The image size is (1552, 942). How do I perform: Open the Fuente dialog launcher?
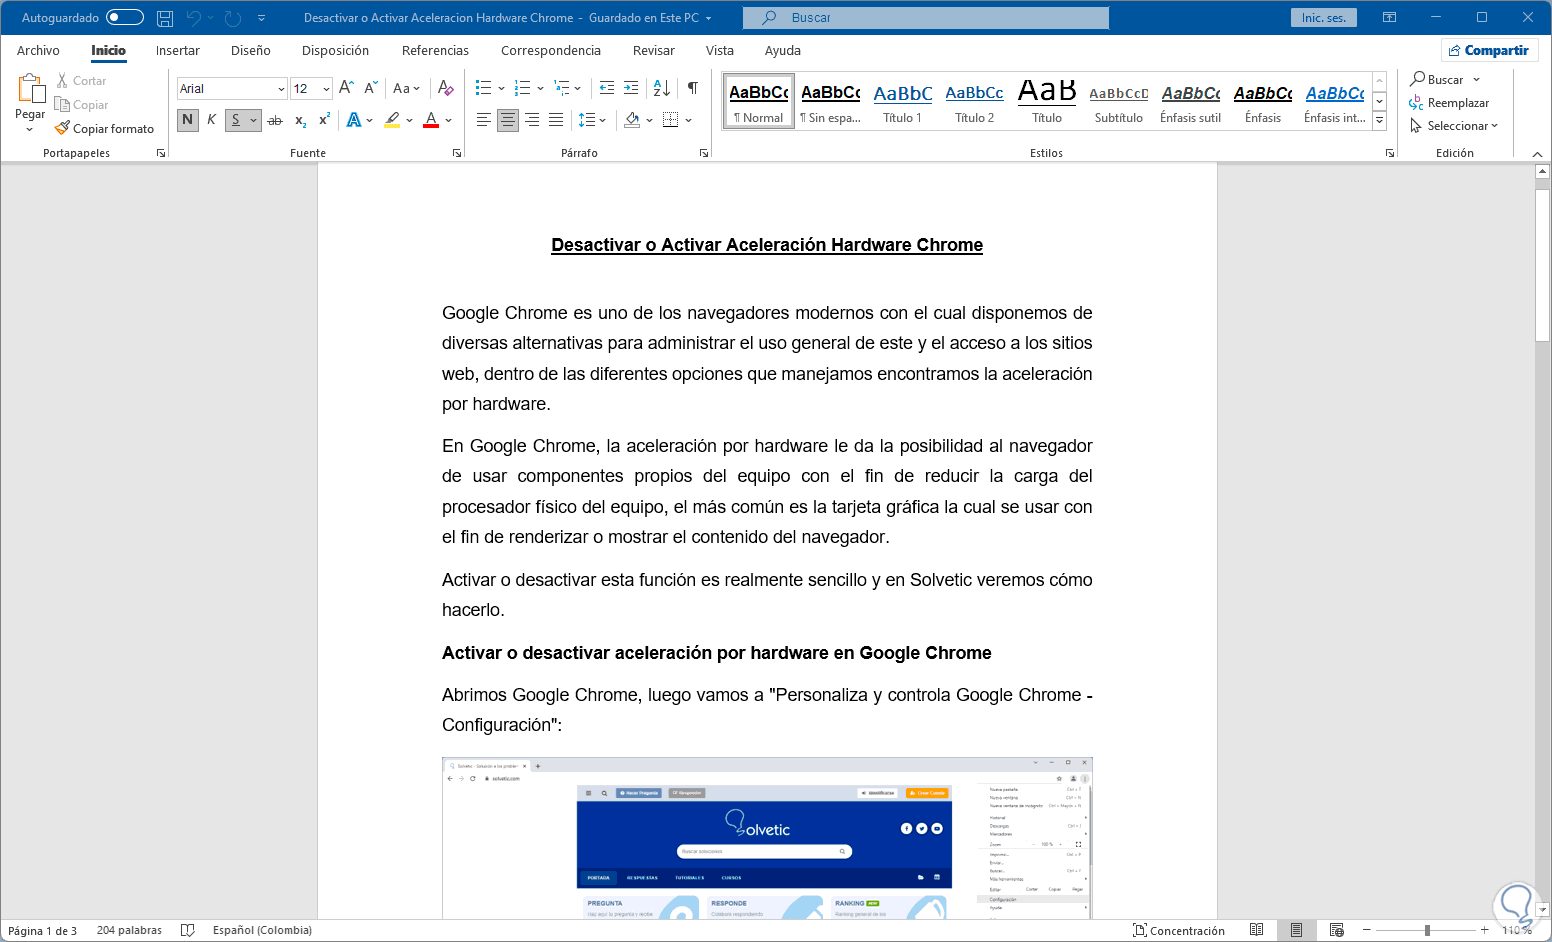(x=457, y=153)
